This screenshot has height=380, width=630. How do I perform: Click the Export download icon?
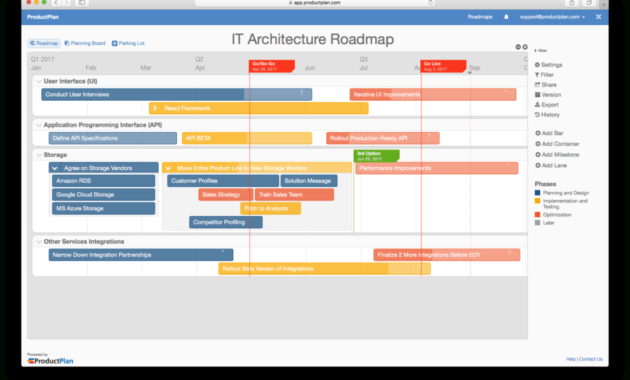click(x=537, y=104)
